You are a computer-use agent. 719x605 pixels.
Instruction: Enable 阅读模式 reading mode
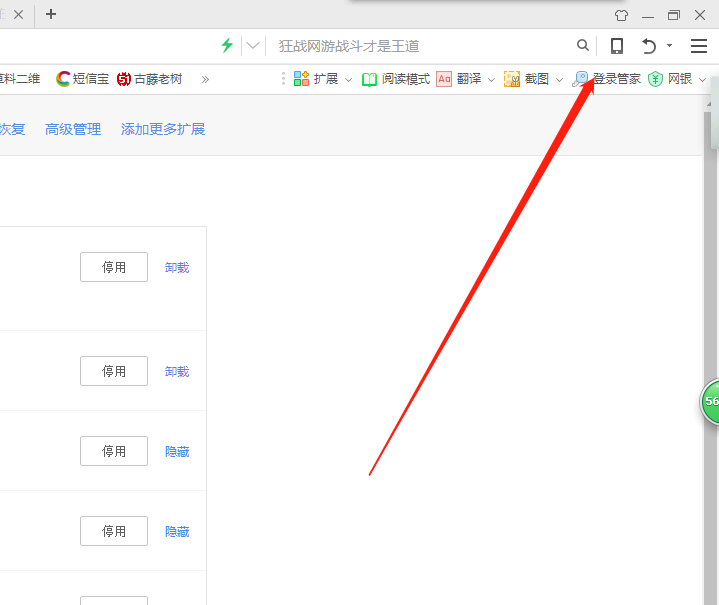[396, 79]
